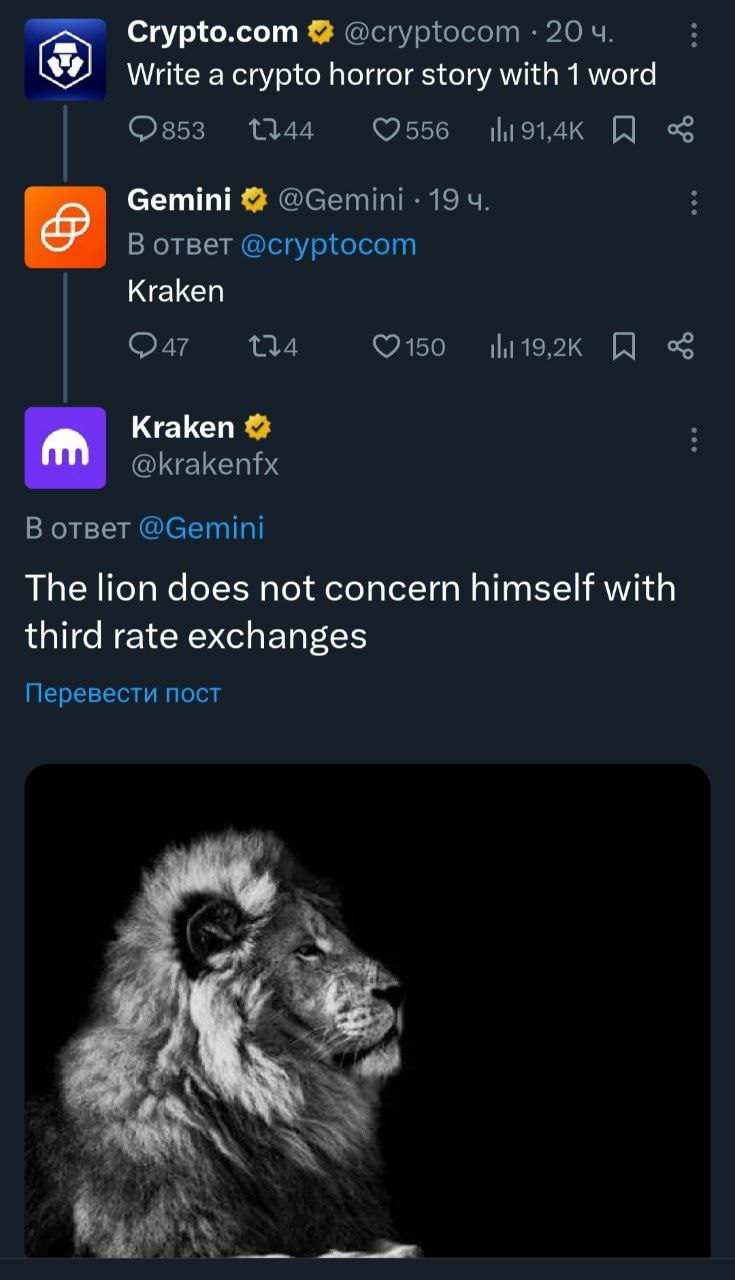Open the black-and-white lion image
This screenshot has height=1280, width=735.
(x=367, y=1010)
